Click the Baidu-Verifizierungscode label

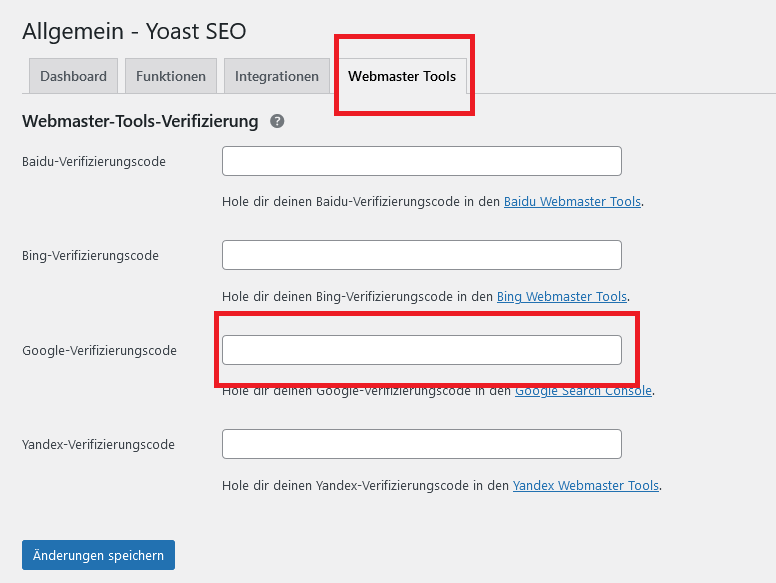pos(94,161)
